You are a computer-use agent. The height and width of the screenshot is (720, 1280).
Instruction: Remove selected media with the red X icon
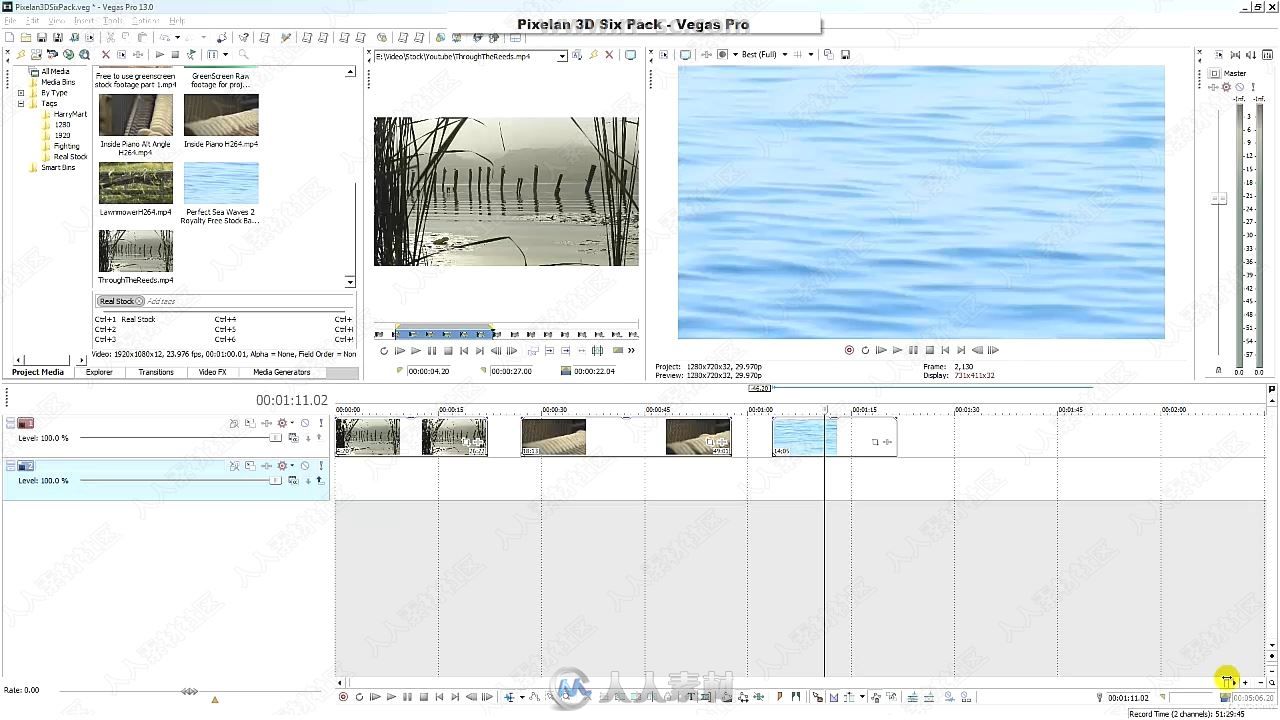point(106,54)
